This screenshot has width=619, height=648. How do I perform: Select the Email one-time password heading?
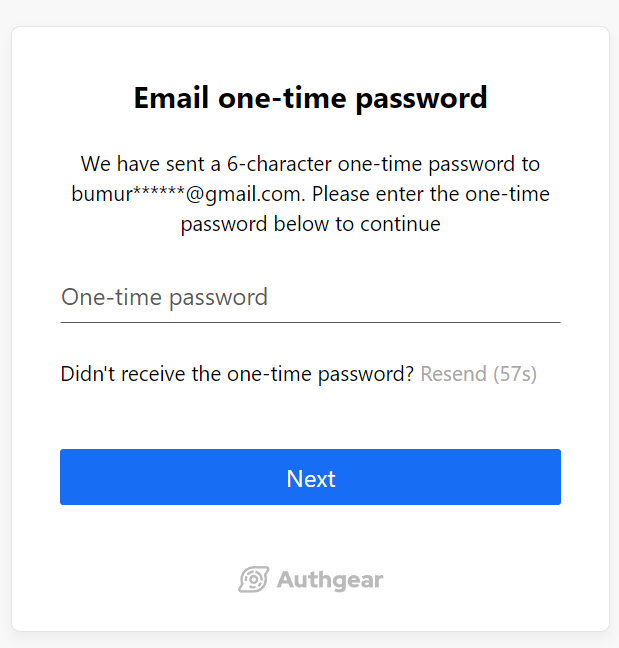[310, 98]
